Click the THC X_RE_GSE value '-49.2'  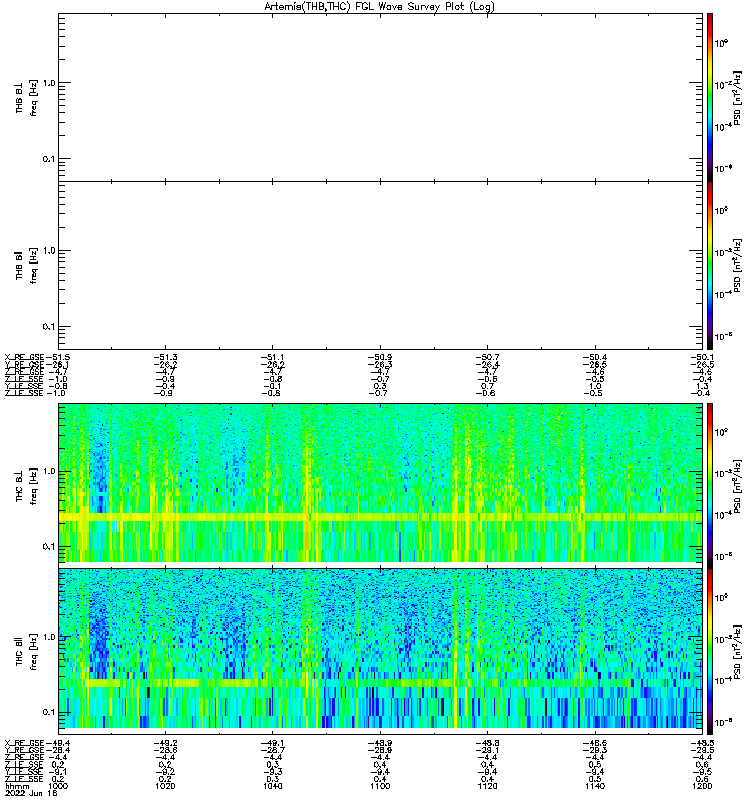point(166,743)
